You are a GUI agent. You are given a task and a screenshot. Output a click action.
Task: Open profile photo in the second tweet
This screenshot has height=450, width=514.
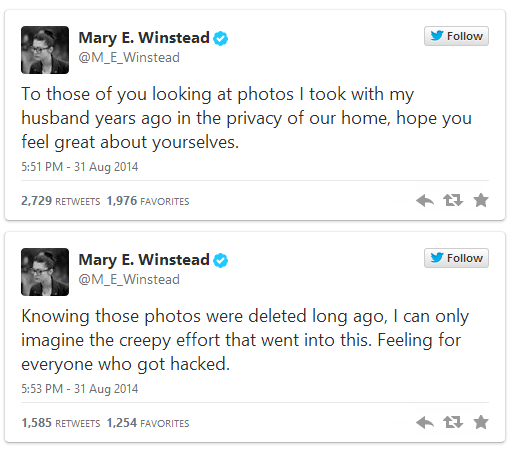pos(45,272)
